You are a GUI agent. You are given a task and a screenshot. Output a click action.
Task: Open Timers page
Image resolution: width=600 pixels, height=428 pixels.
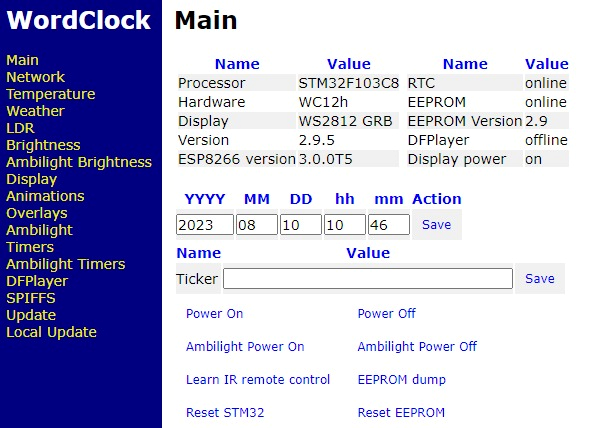(x=30, y=247)
